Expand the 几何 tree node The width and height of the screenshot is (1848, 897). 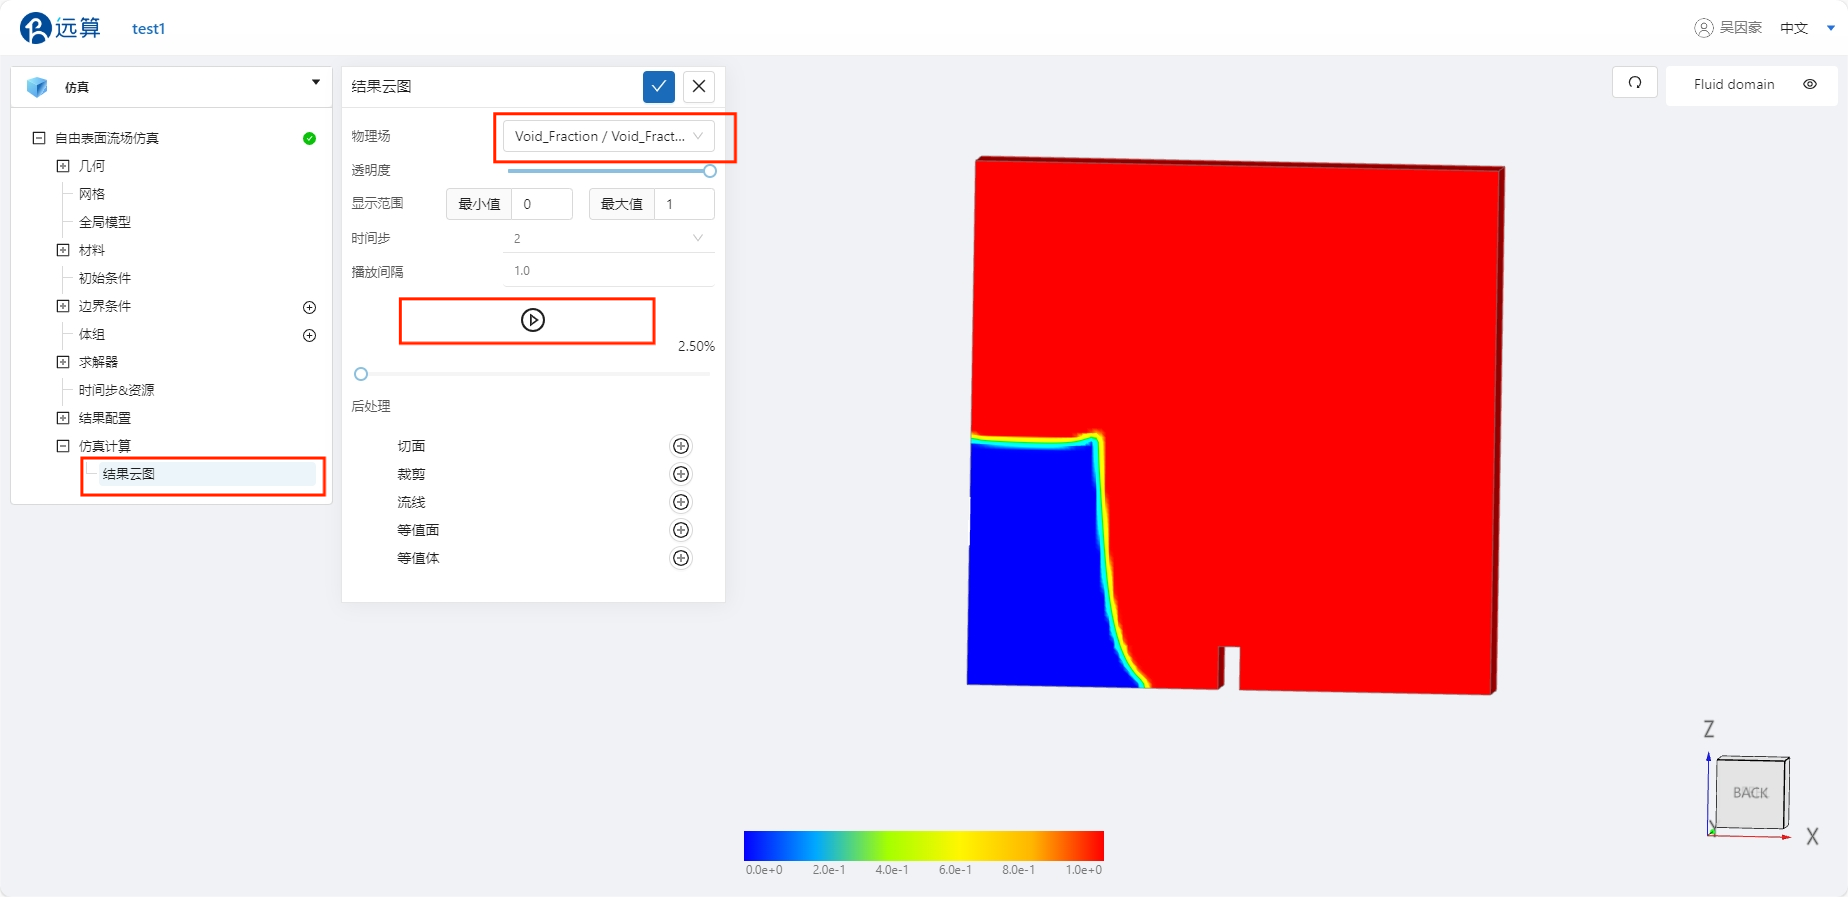click(63, 166)
